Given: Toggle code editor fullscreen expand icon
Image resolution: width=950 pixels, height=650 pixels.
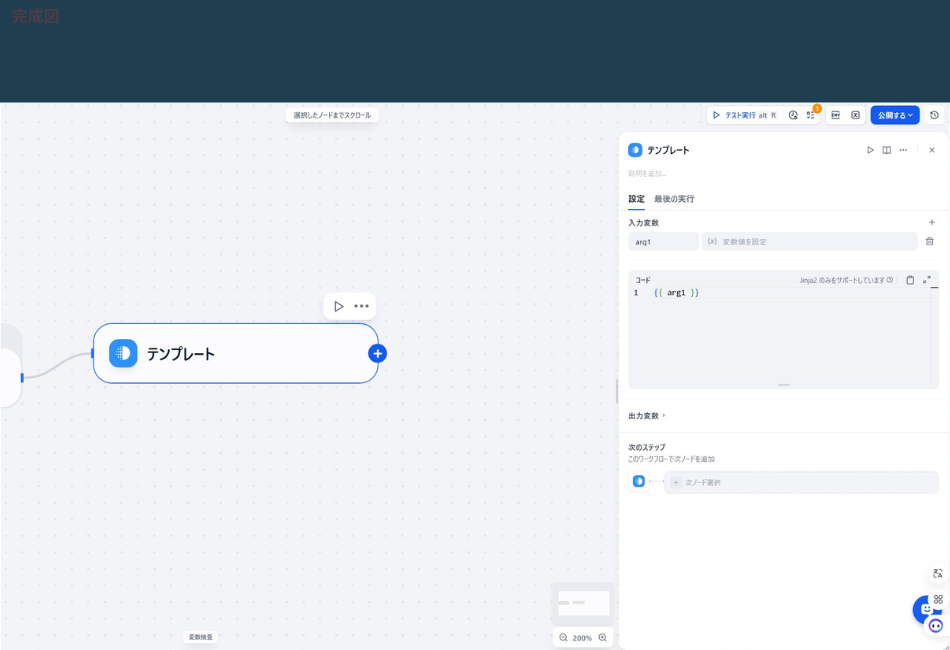Looking at the screenshot, I should coord(927,280).
